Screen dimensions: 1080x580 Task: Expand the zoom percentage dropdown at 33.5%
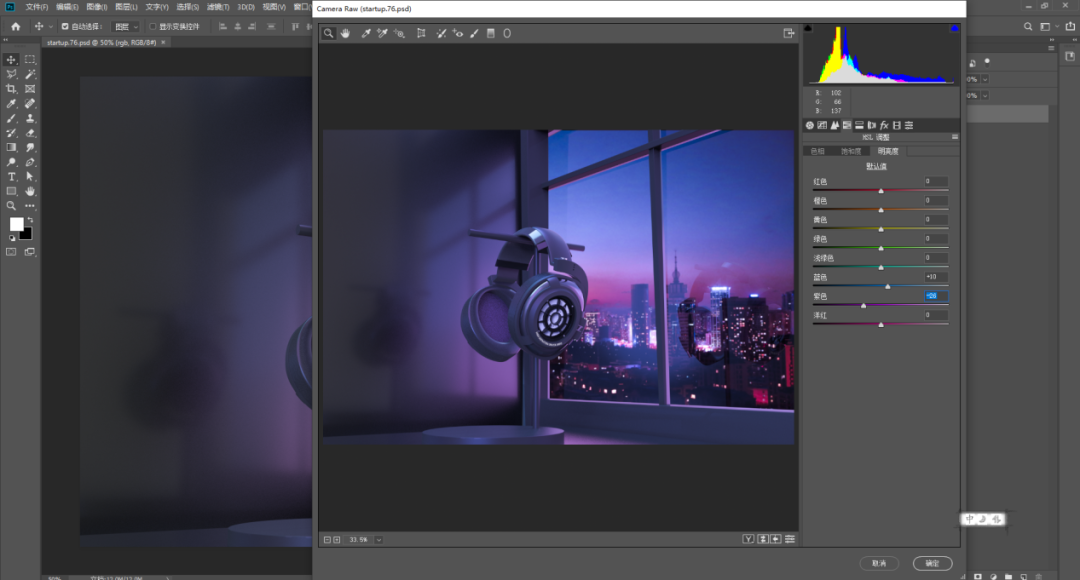(x=379, y=540)
